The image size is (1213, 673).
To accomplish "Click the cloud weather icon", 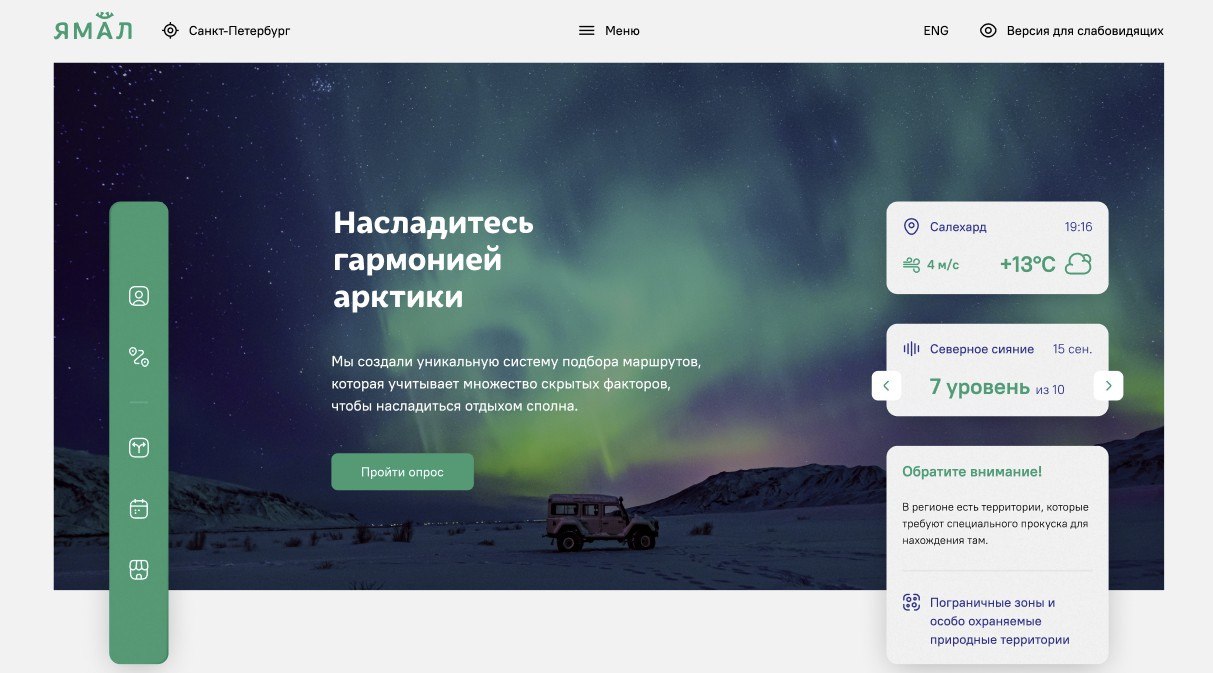I will click(1078, 264).
